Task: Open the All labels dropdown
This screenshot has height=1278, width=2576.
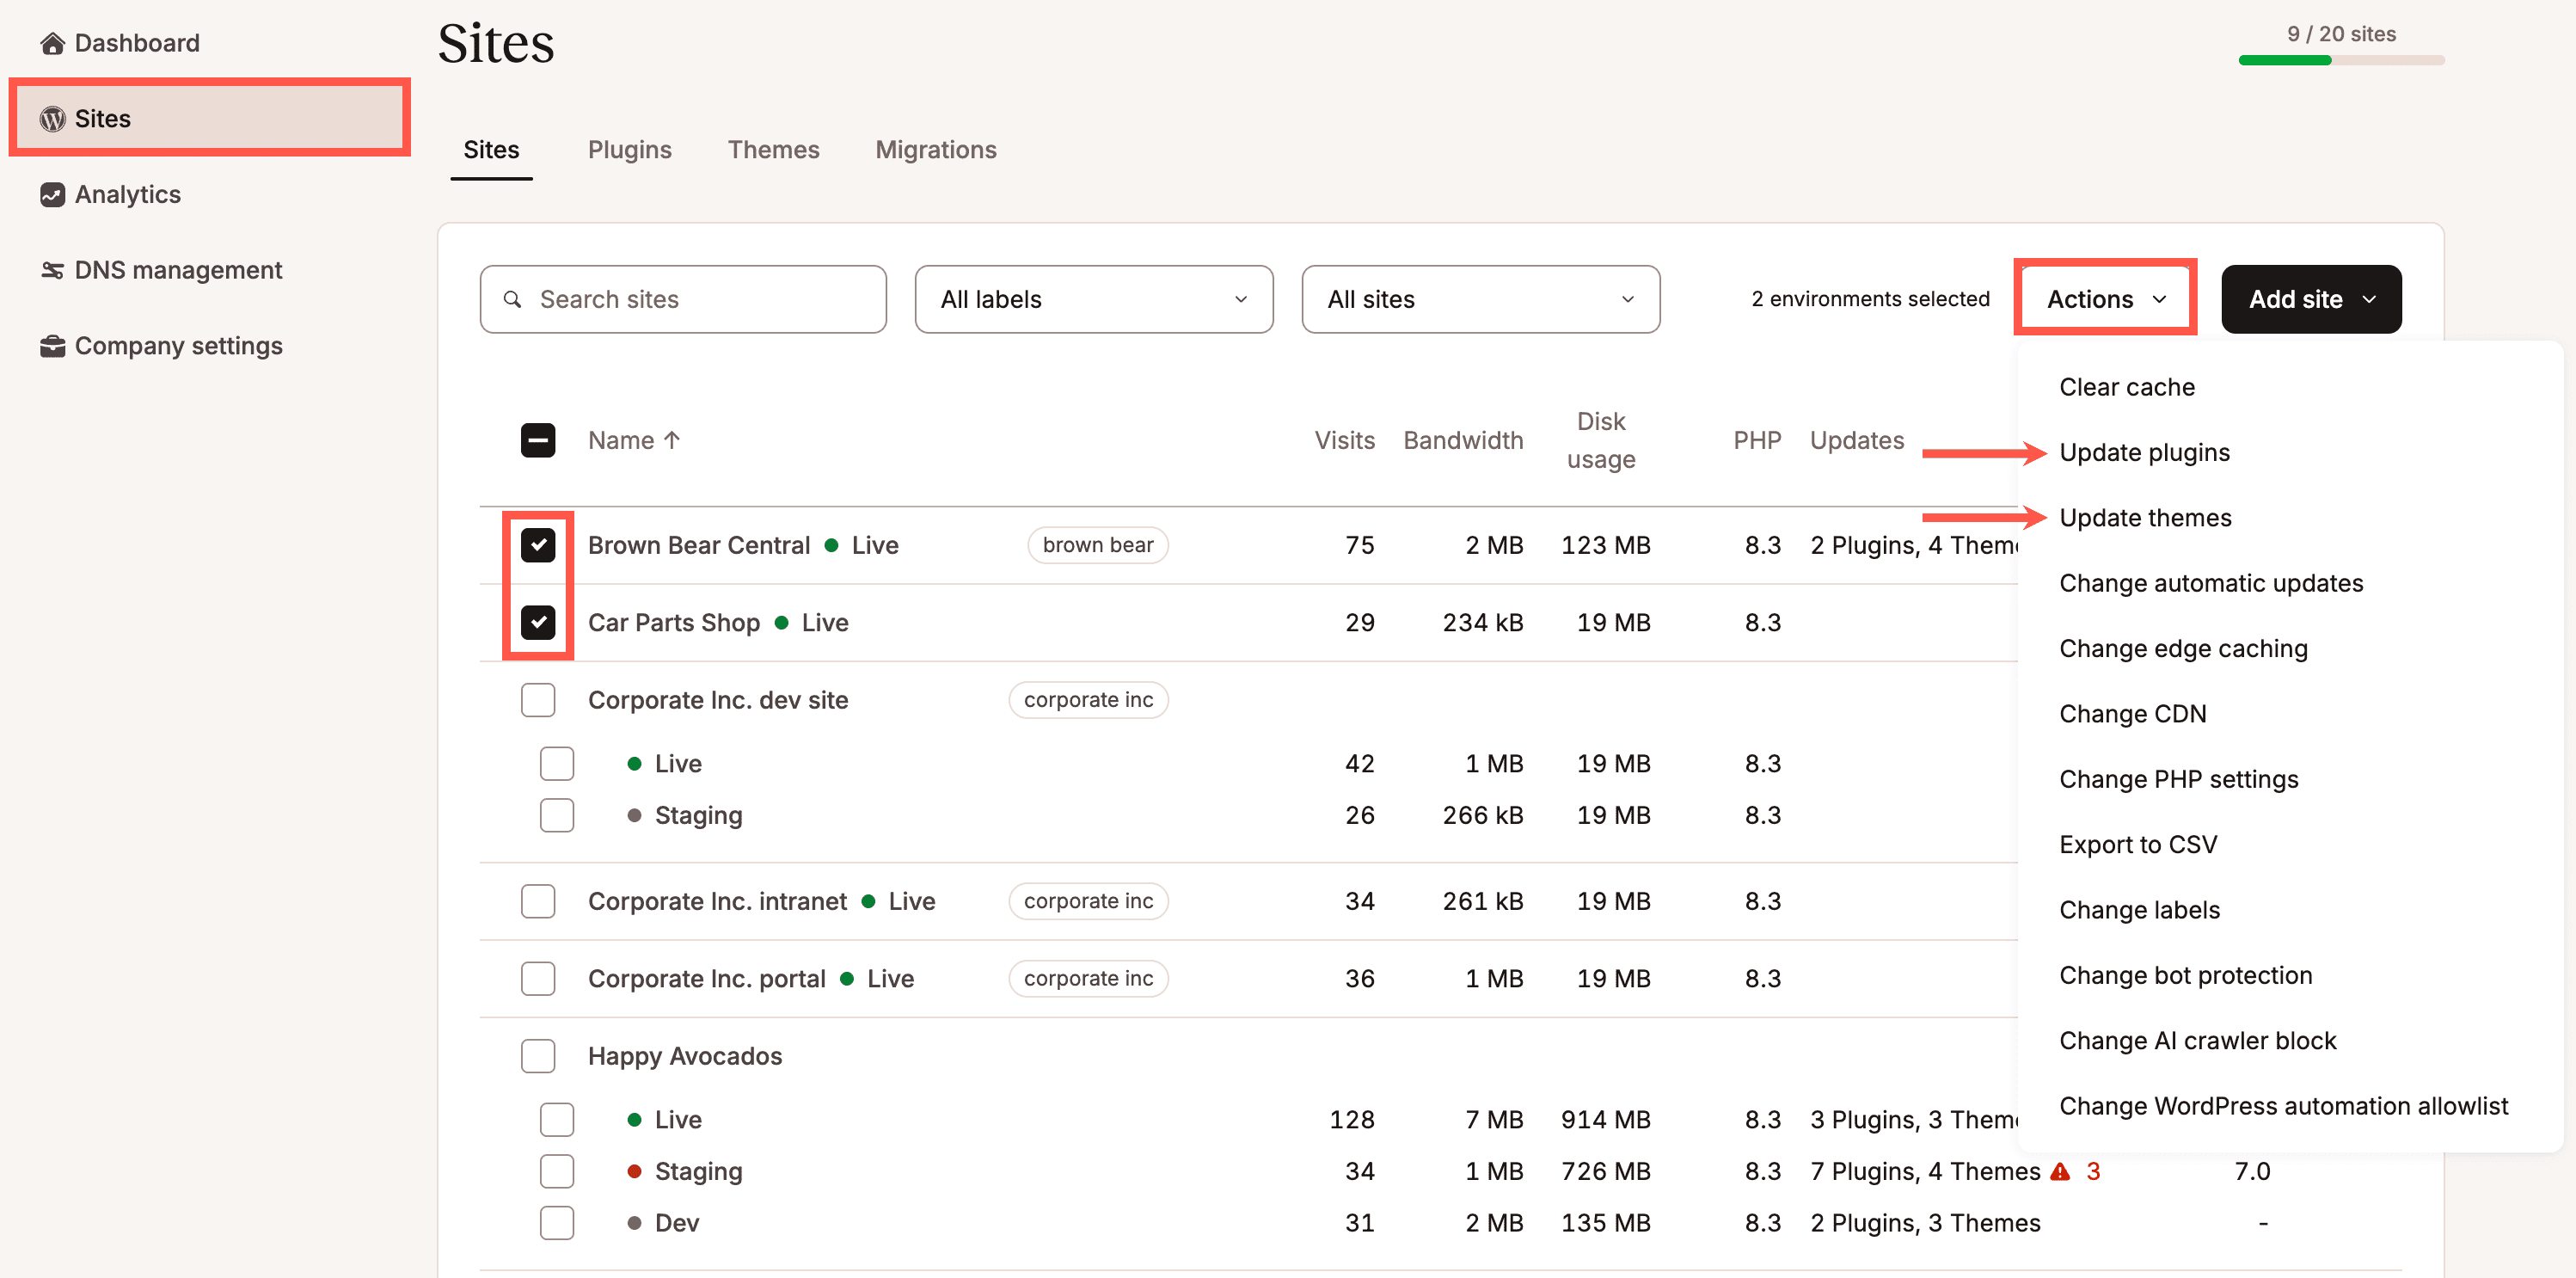Action: [x=1094, y=299]
